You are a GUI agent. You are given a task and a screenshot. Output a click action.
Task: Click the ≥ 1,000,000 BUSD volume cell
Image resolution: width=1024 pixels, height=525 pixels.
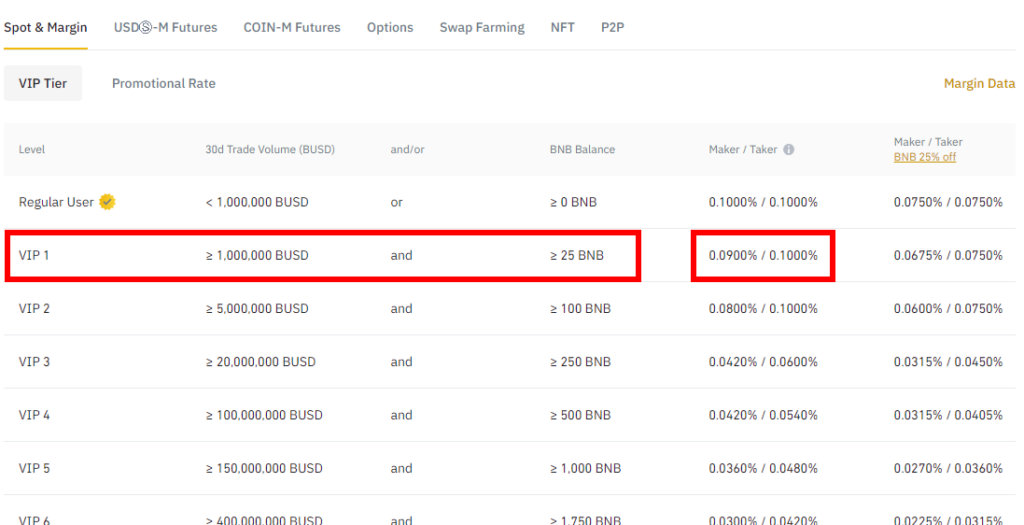click(x=257, y=255)
